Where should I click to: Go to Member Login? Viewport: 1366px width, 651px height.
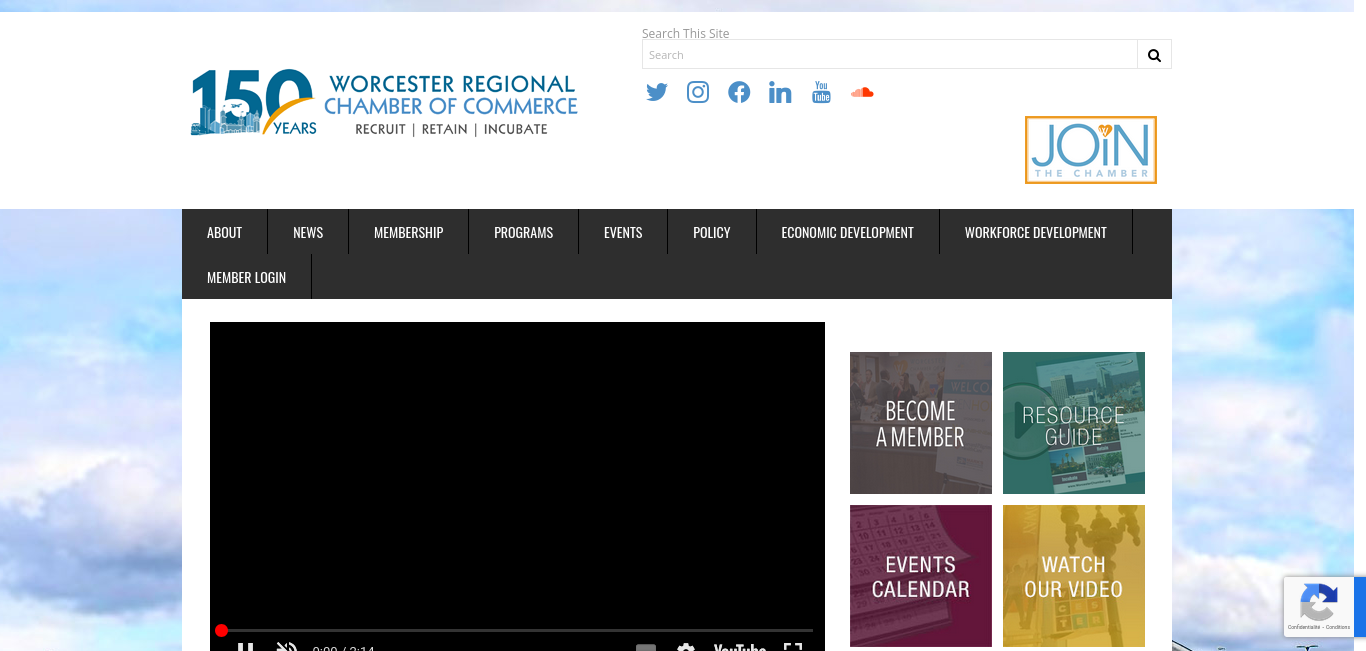coord(246,277)
